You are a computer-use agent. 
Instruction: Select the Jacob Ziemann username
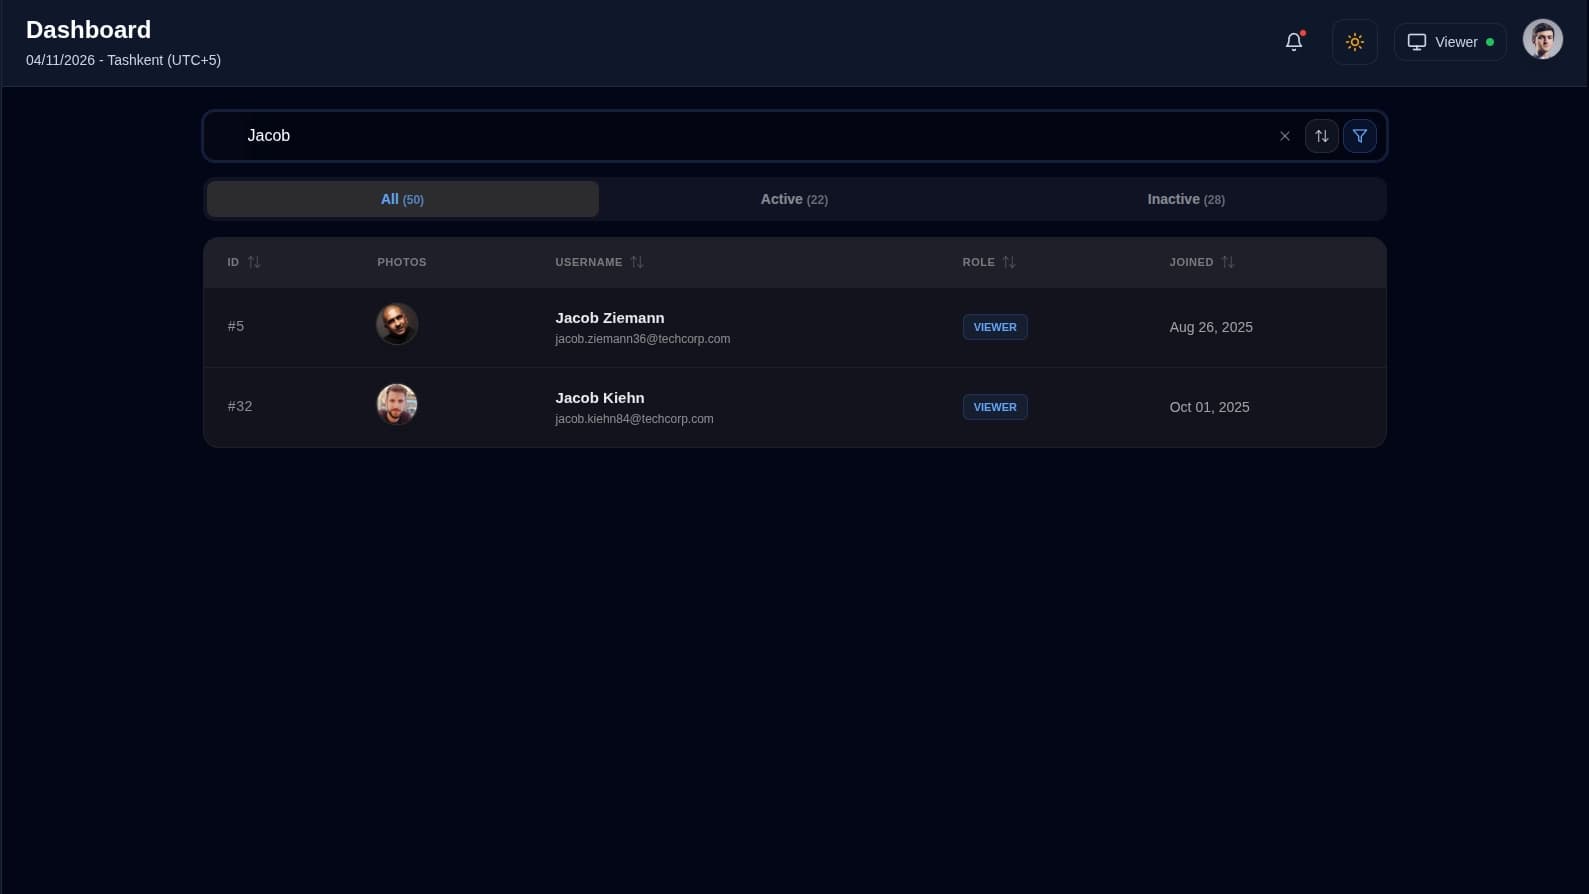tap(610, 318)
